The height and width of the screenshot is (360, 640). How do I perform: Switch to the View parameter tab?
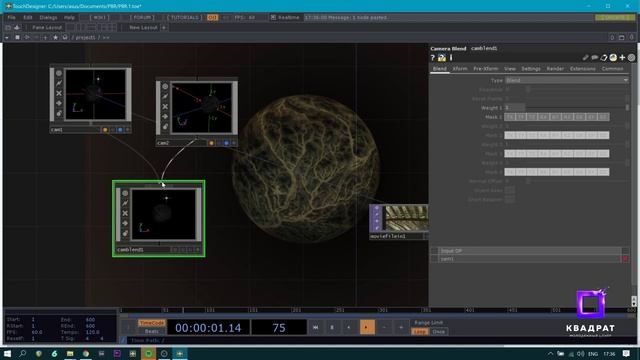510,69
